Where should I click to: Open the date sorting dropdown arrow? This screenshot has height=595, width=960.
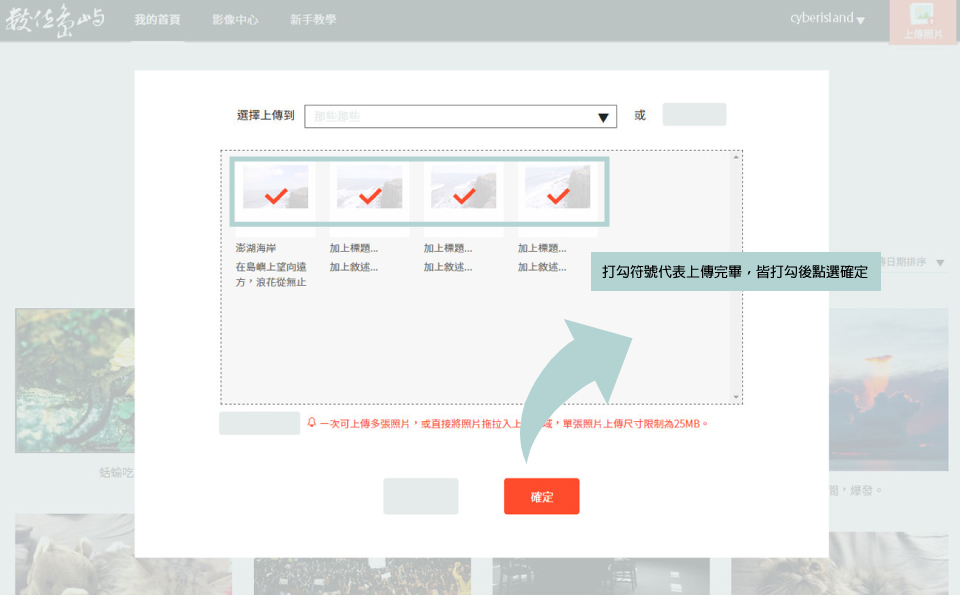(940, 262)
